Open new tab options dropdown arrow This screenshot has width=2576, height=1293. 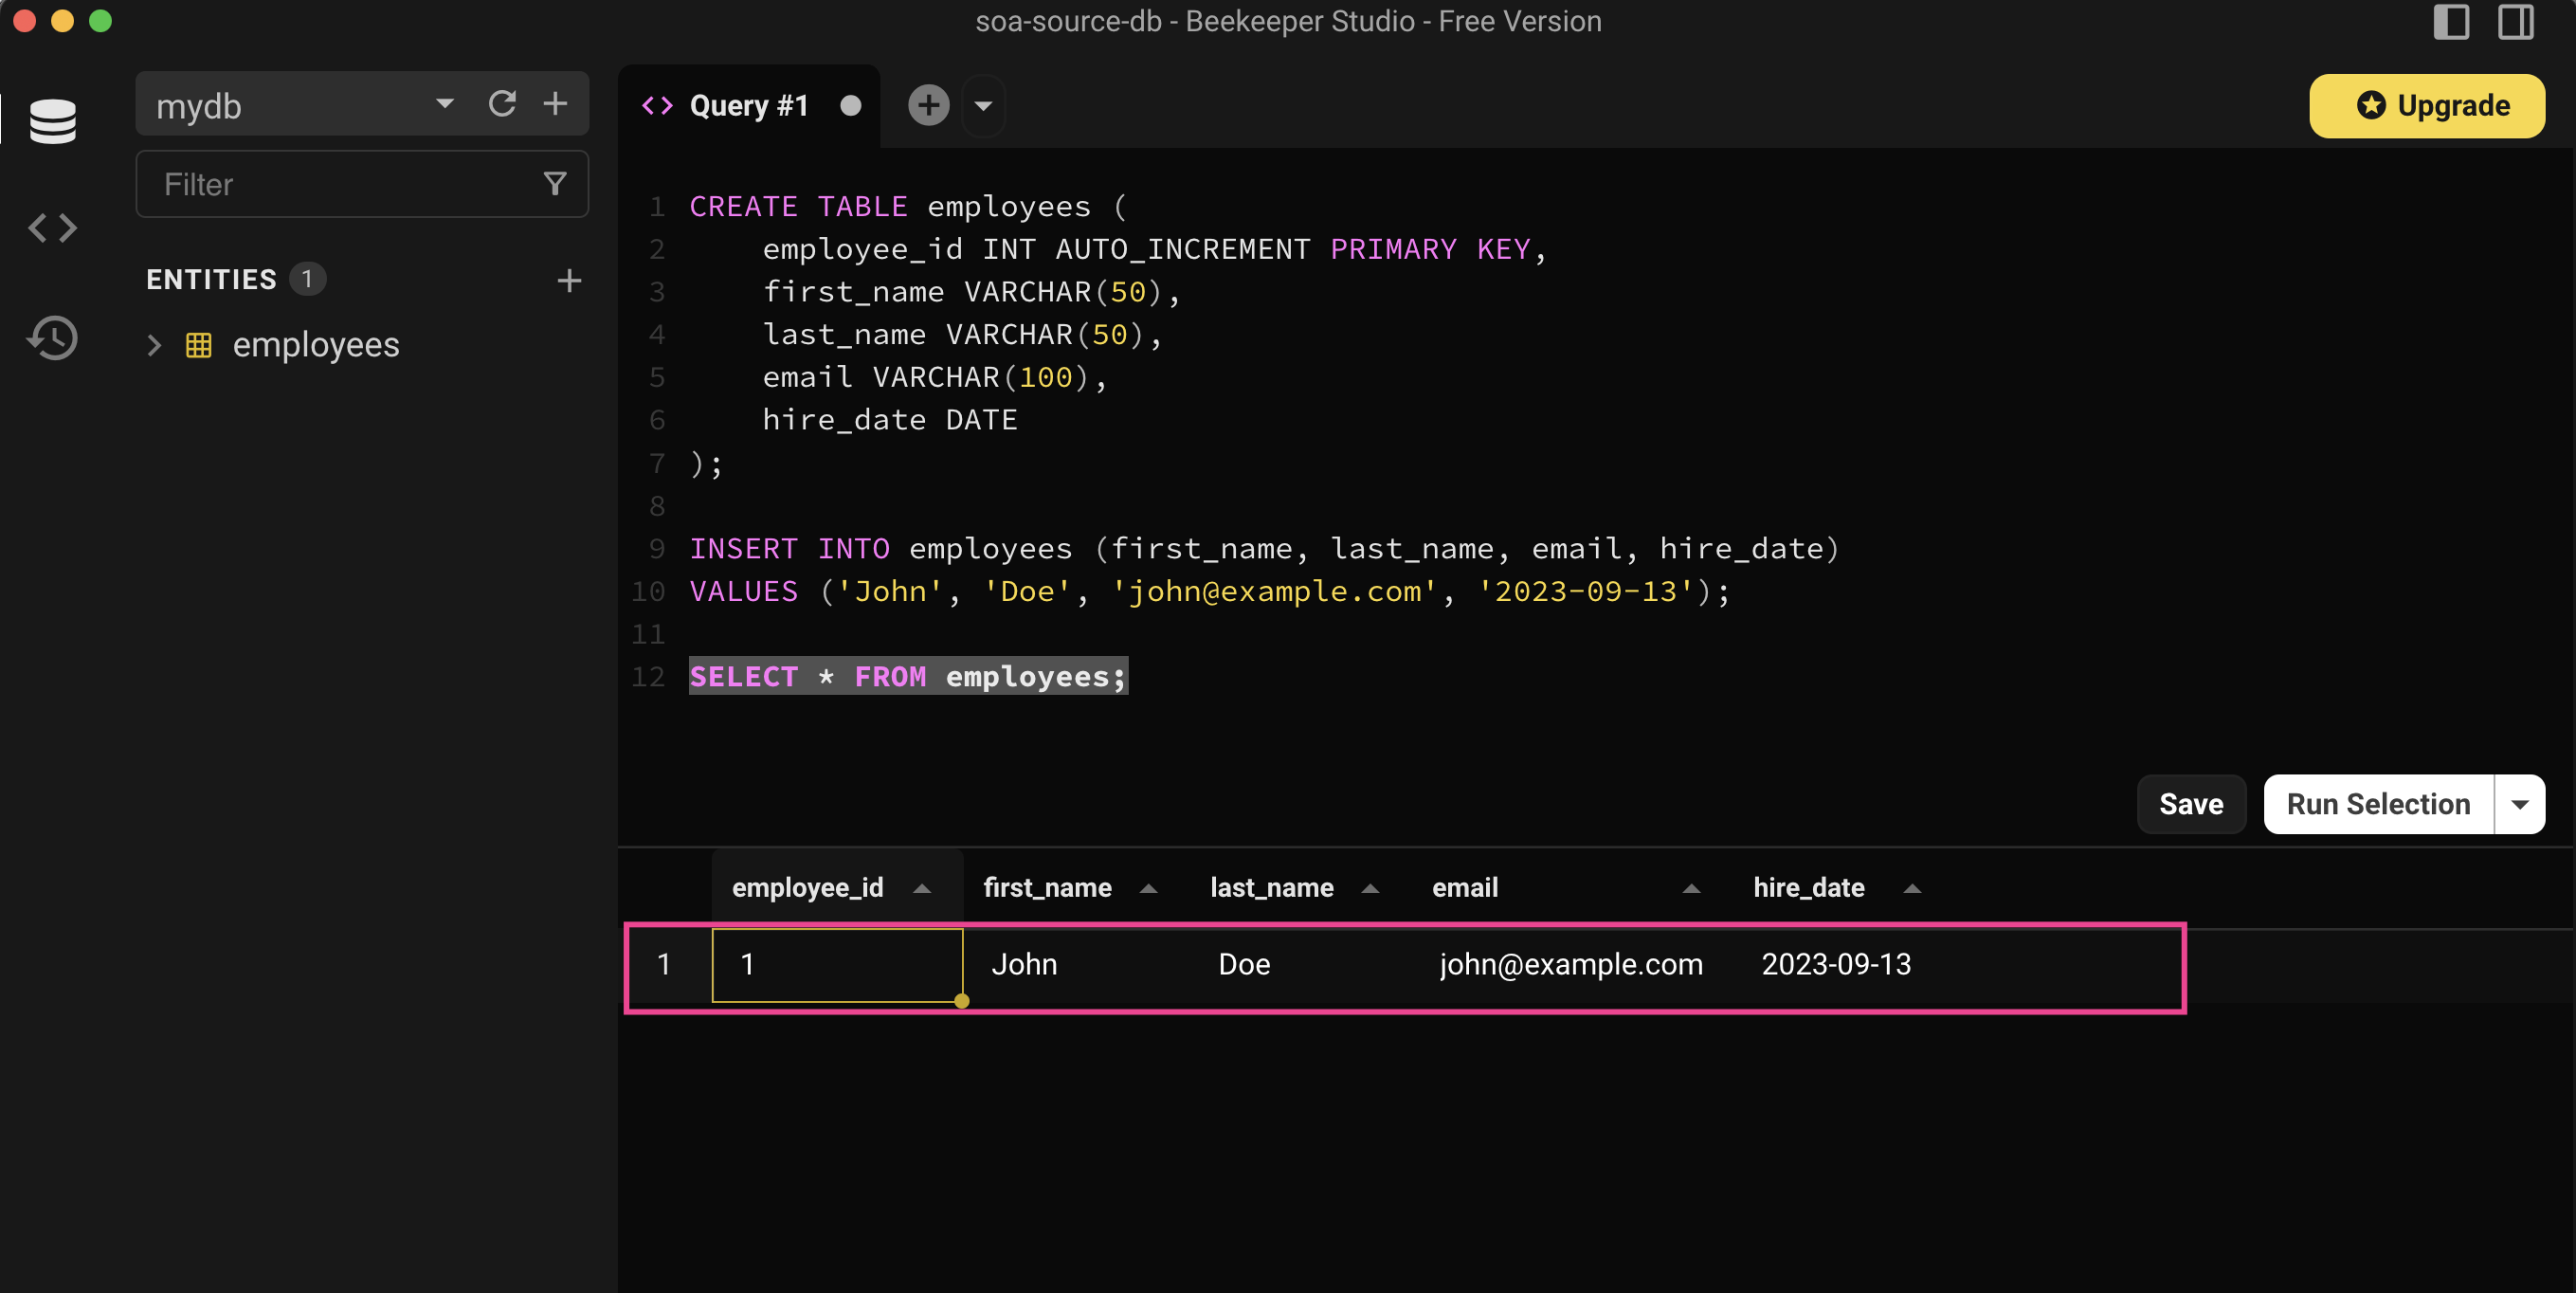point(983,106)
